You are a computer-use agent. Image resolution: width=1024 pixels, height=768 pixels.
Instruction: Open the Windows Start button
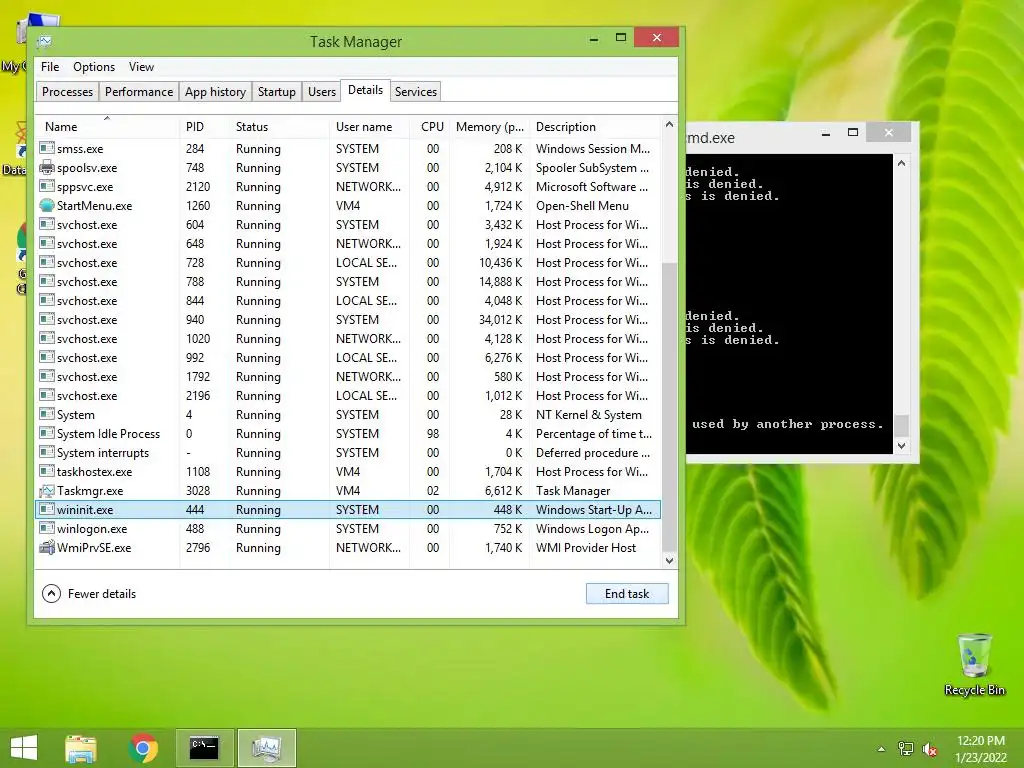(x=24, y=748)
